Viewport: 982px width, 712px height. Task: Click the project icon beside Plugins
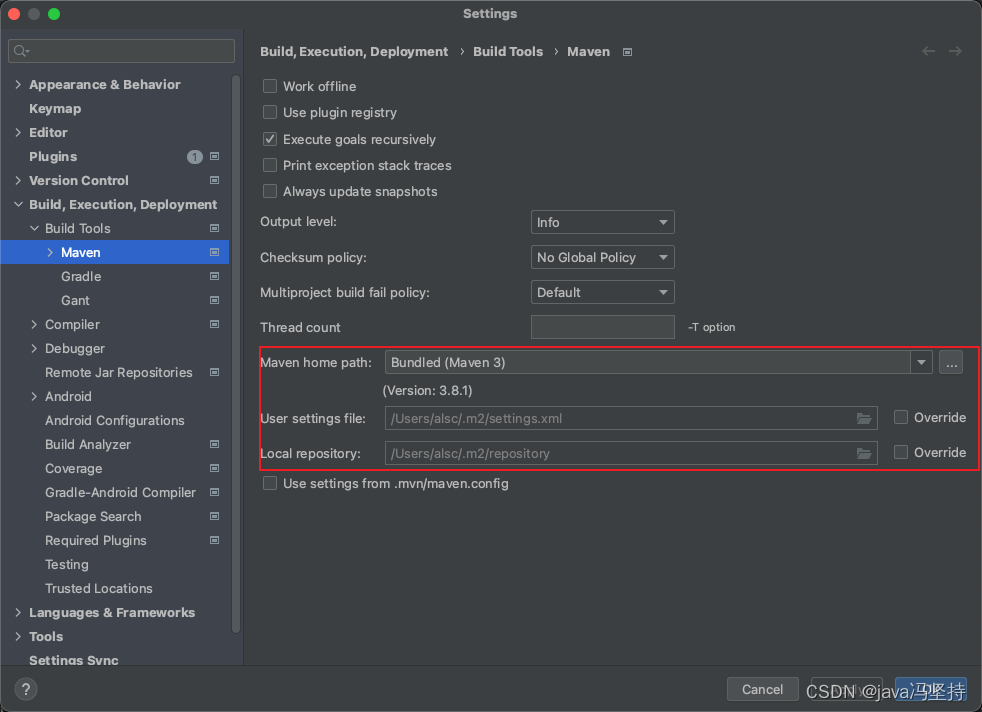214,157
